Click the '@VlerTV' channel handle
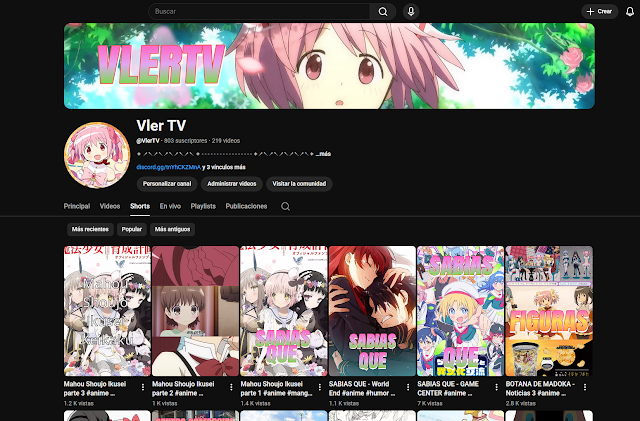 pos(148,140)
